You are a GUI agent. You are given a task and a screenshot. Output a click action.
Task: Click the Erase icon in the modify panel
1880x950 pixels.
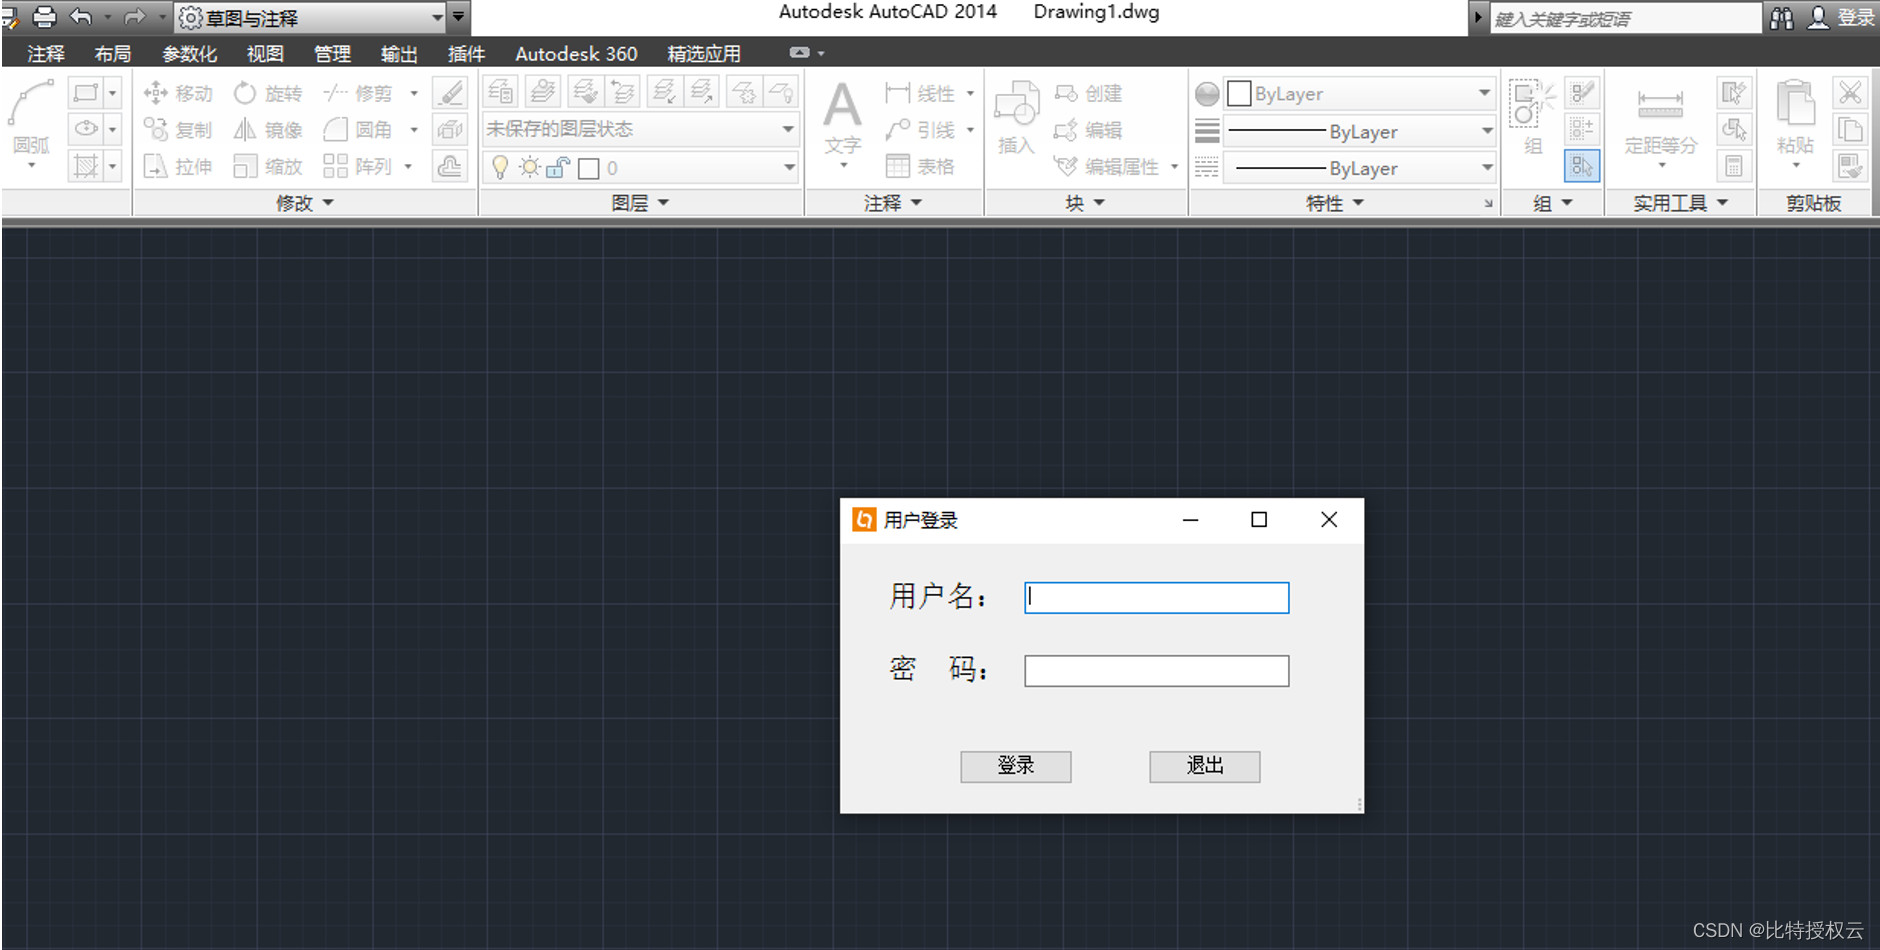tap(450, 93)
